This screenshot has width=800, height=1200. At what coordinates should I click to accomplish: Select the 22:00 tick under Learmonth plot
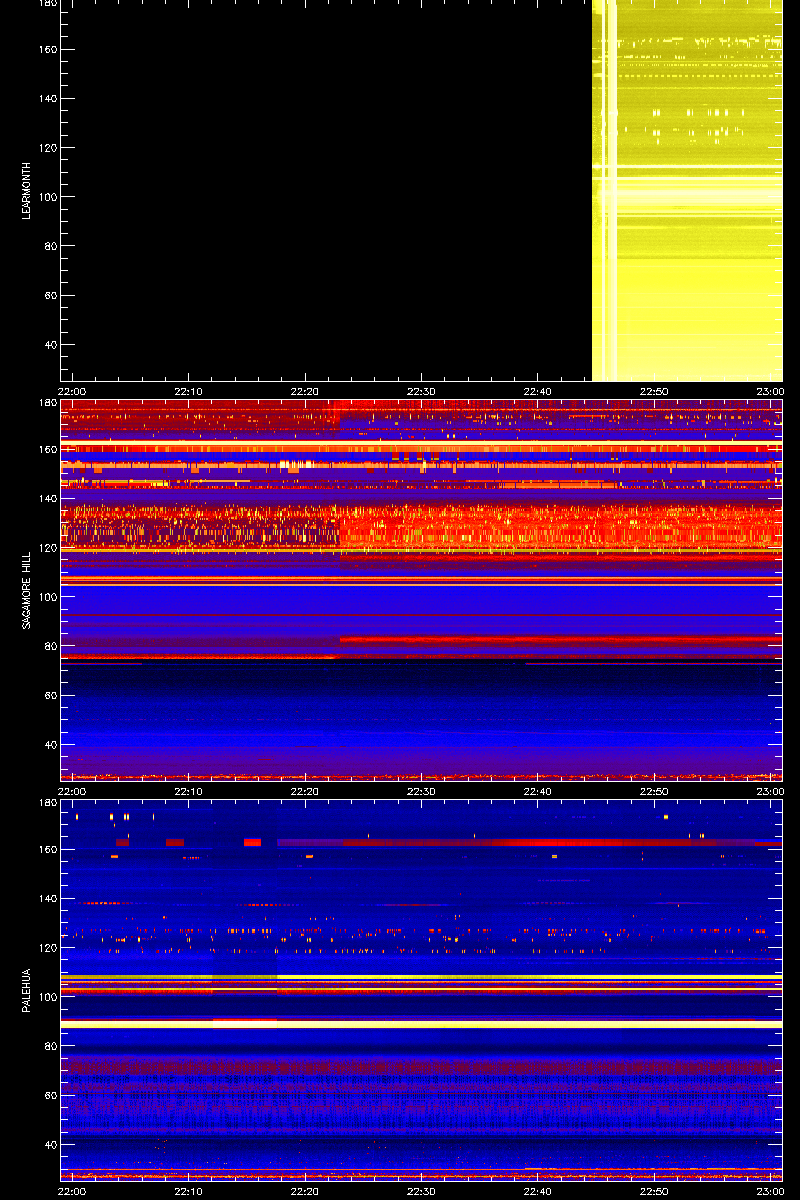pyautogui.click(x=72, y=391)
